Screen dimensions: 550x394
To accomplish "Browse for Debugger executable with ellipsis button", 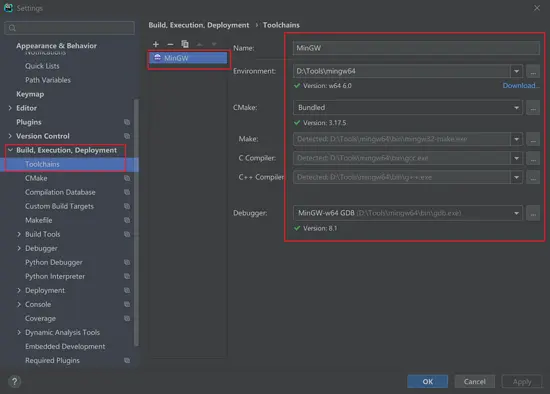I will (x=533, y=213).
